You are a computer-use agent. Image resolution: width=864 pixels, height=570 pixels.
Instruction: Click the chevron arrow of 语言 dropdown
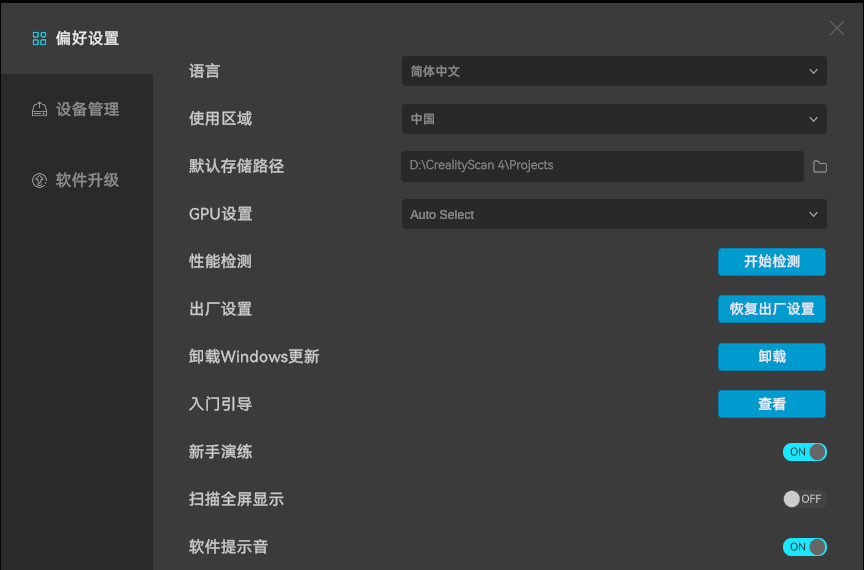pos(813,72)
